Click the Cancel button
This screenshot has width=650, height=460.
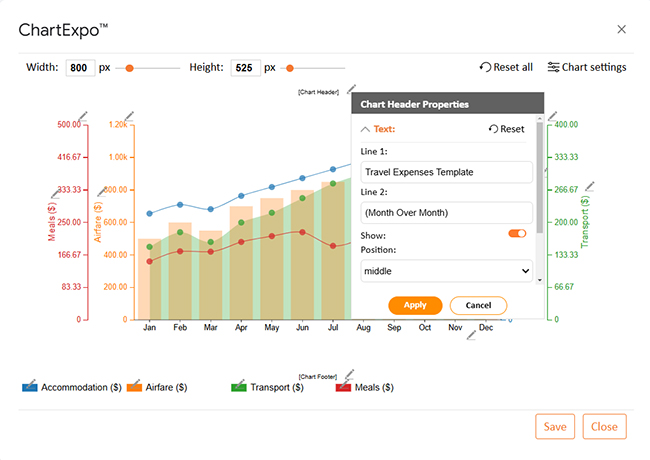coord(478,305)
